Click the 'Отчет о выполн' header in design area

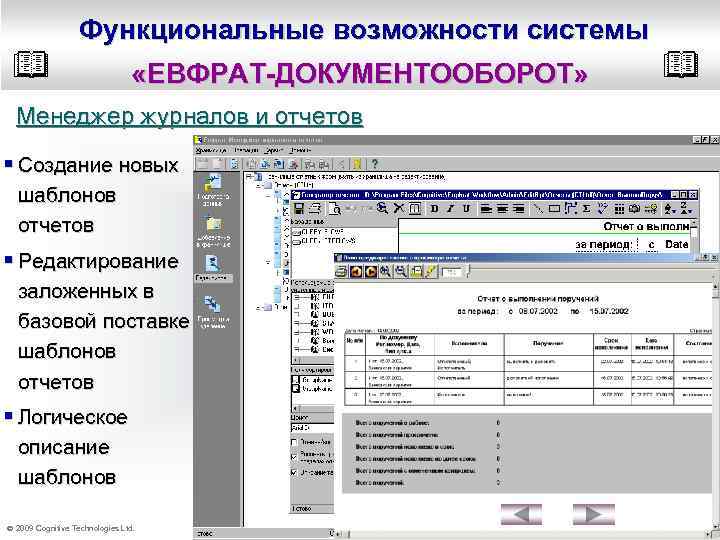pyautogui.click(x=647, y=226)
